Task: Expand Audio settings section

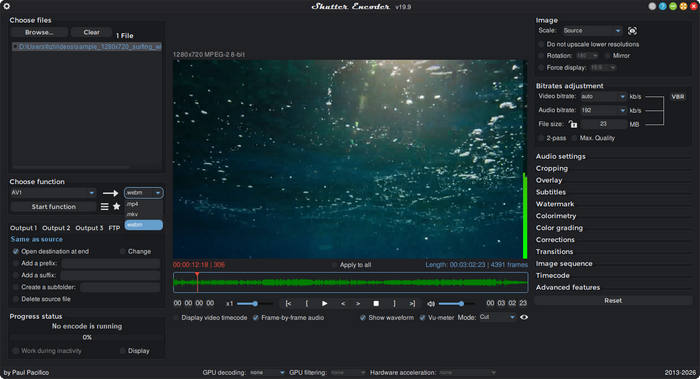Action: coord(561,156)
